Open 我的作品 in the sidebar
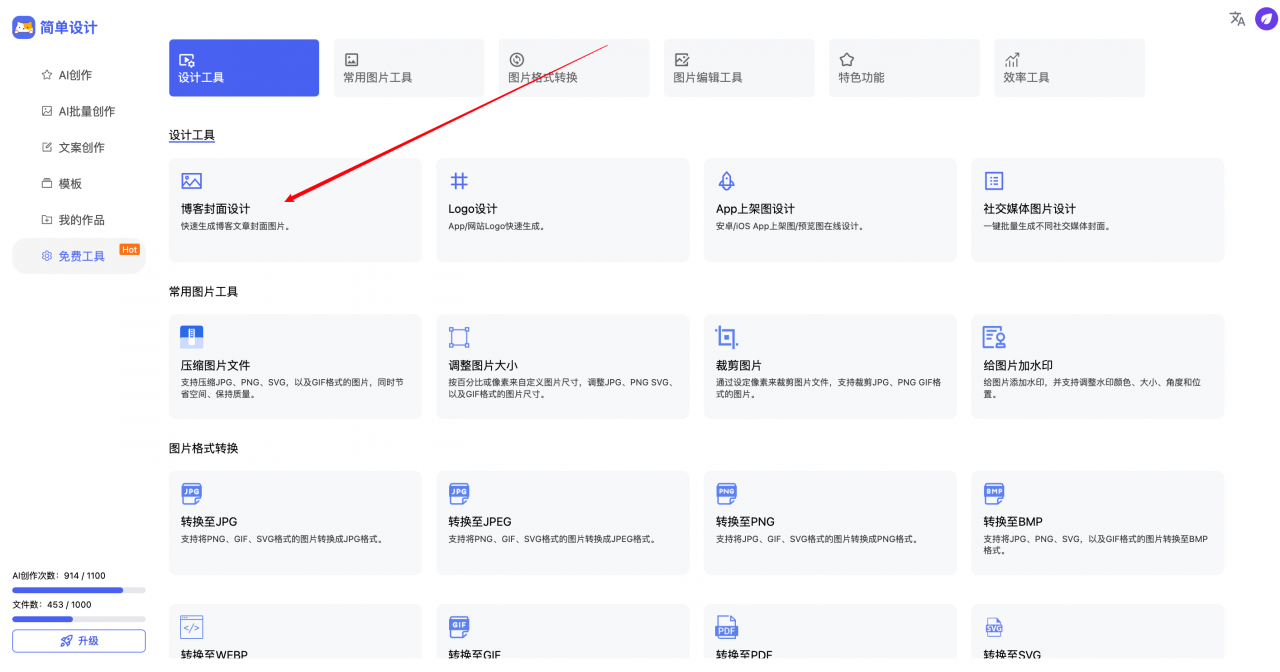1280x672 pixels. pyautogui.click(x=79, y=219)
